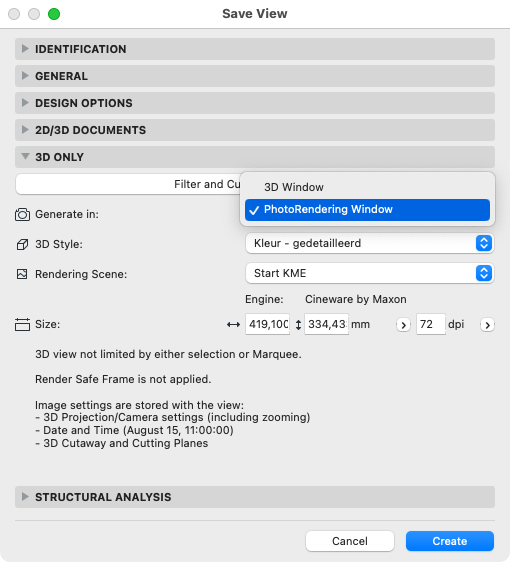
Task: Click the dpi resolution input field
Action: [431, 324]
